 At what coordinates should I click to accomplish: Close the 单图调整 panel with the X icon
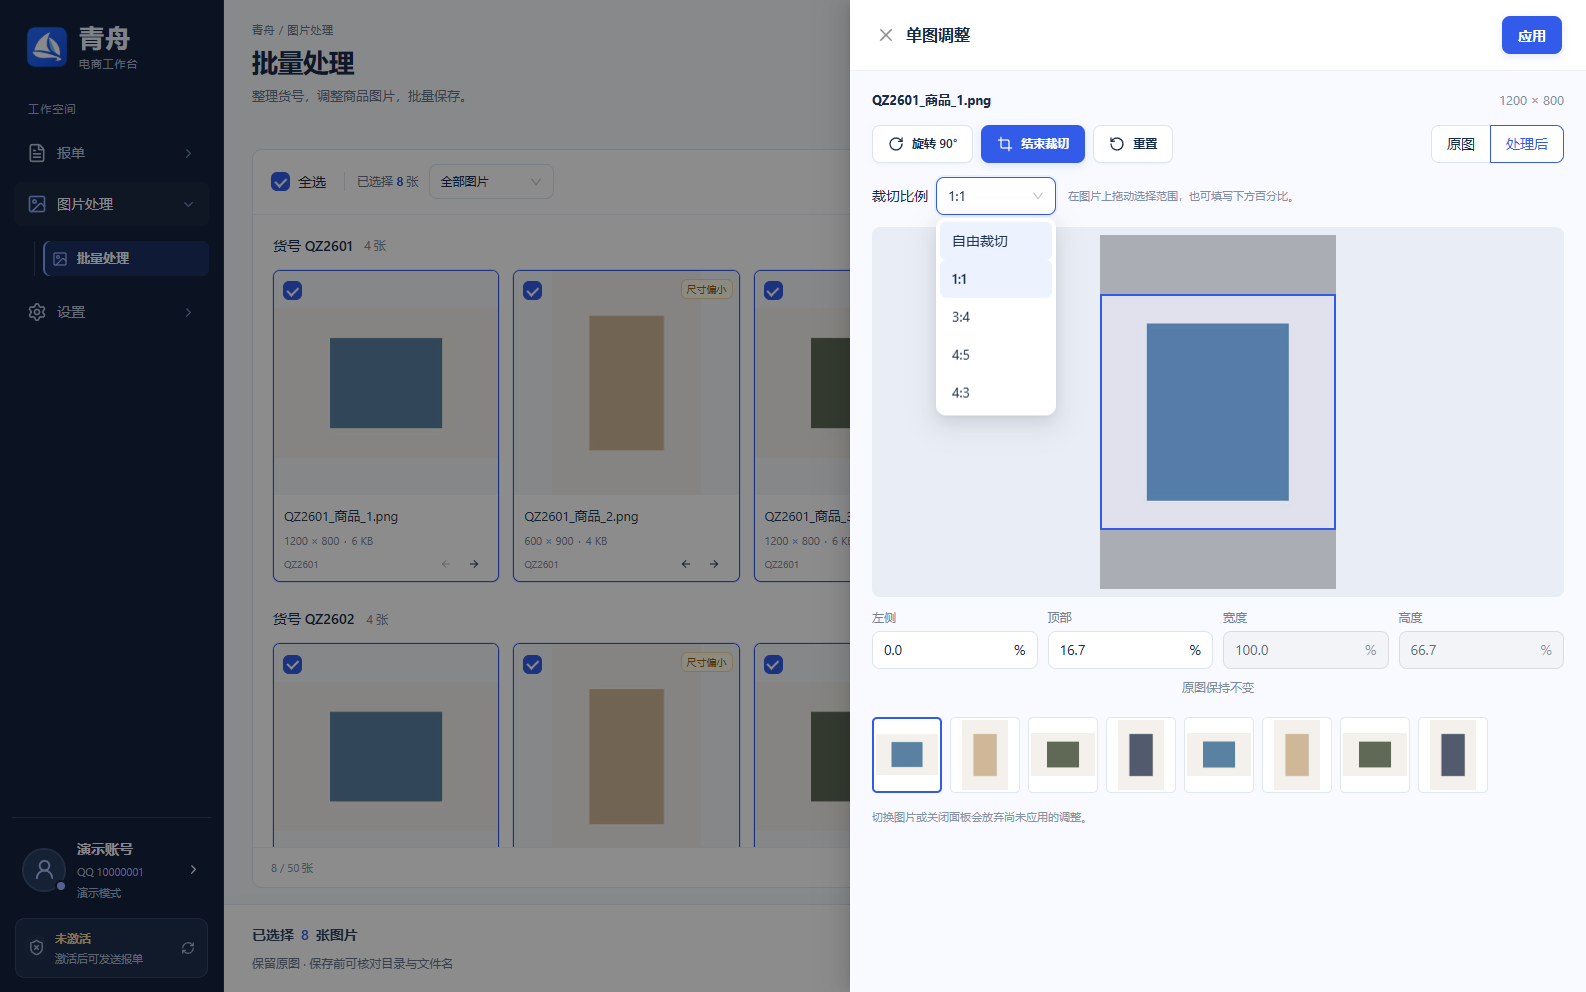[x=885, y=35]
